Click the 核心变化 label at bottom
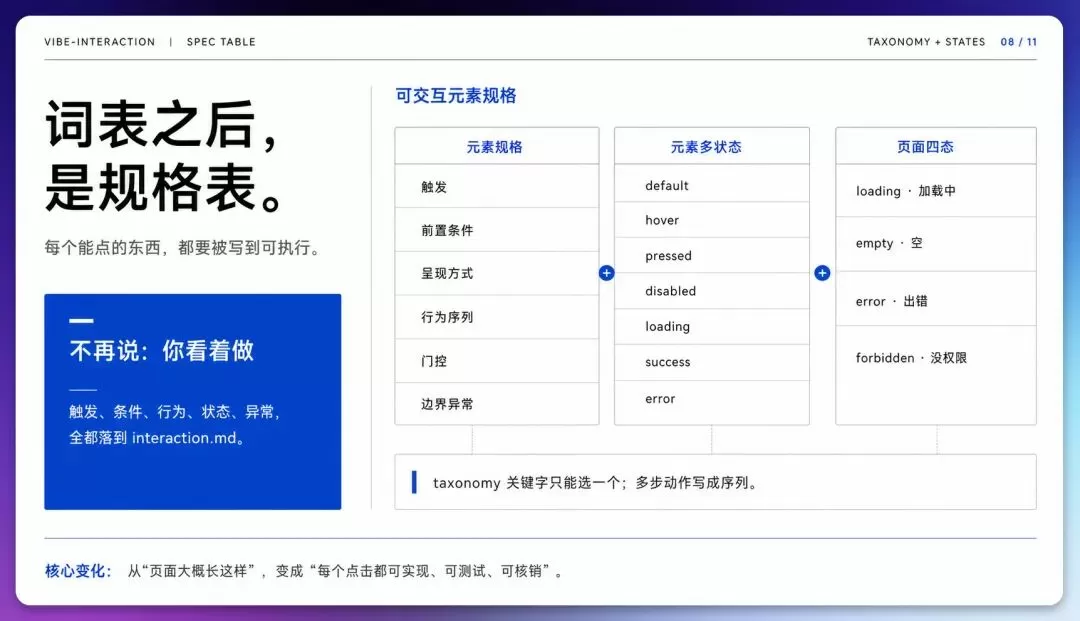Image resolution: width=1080 pixels, height=621 pixels. coord(78,571)
